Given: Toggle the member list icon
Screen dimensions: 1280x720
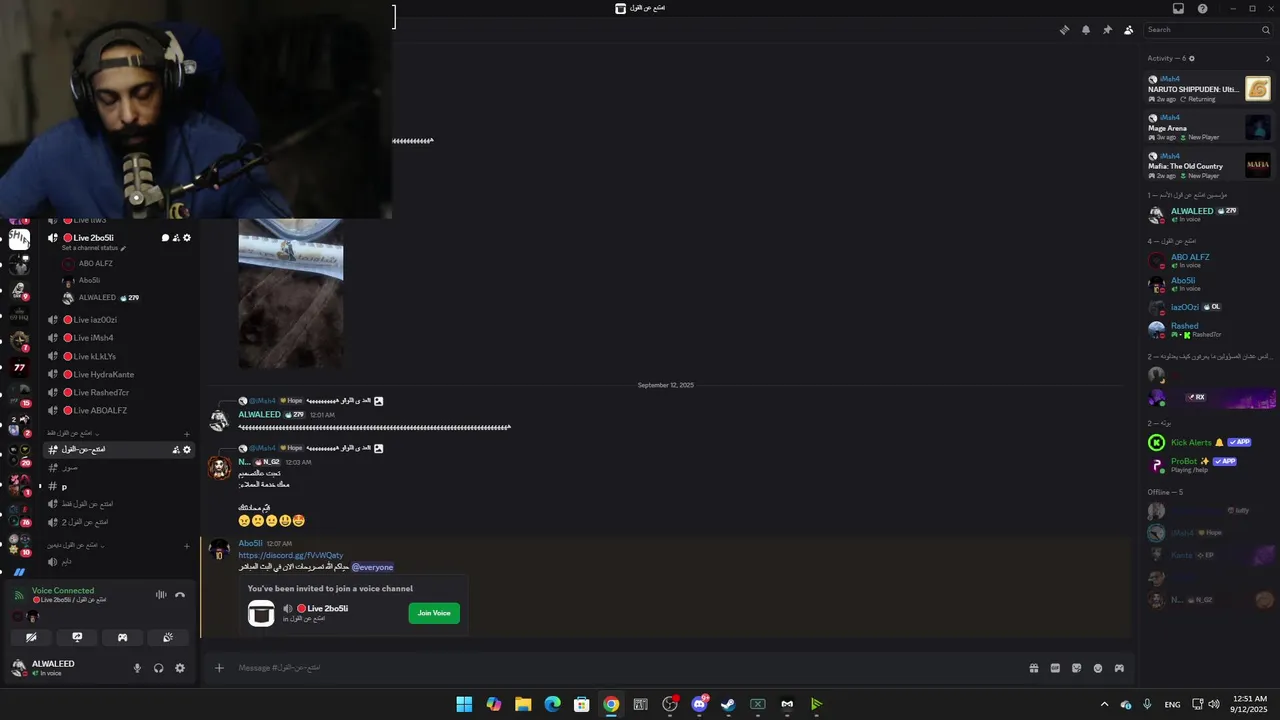Looking at the screenshot, I should coord(1129,30).
